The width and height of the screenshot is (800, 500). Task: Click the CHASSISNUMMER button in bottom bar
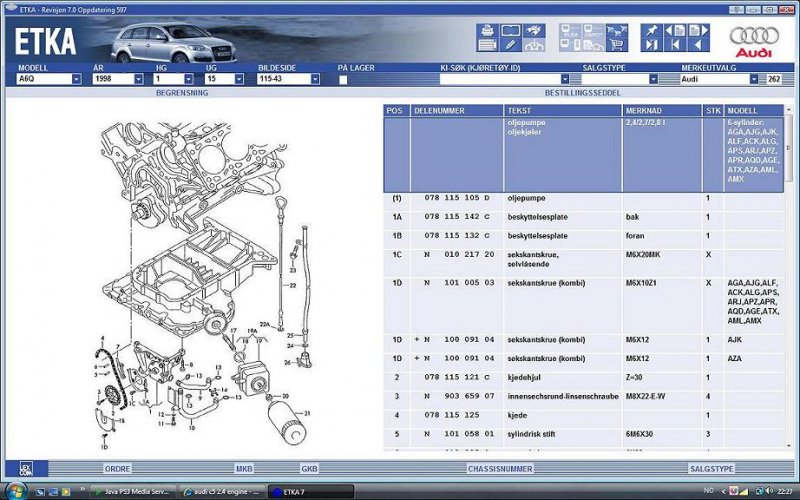click(498, 468)
